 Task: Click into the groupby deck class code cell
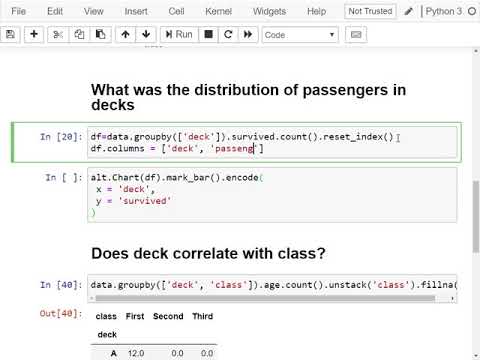[x=272, y=285]
